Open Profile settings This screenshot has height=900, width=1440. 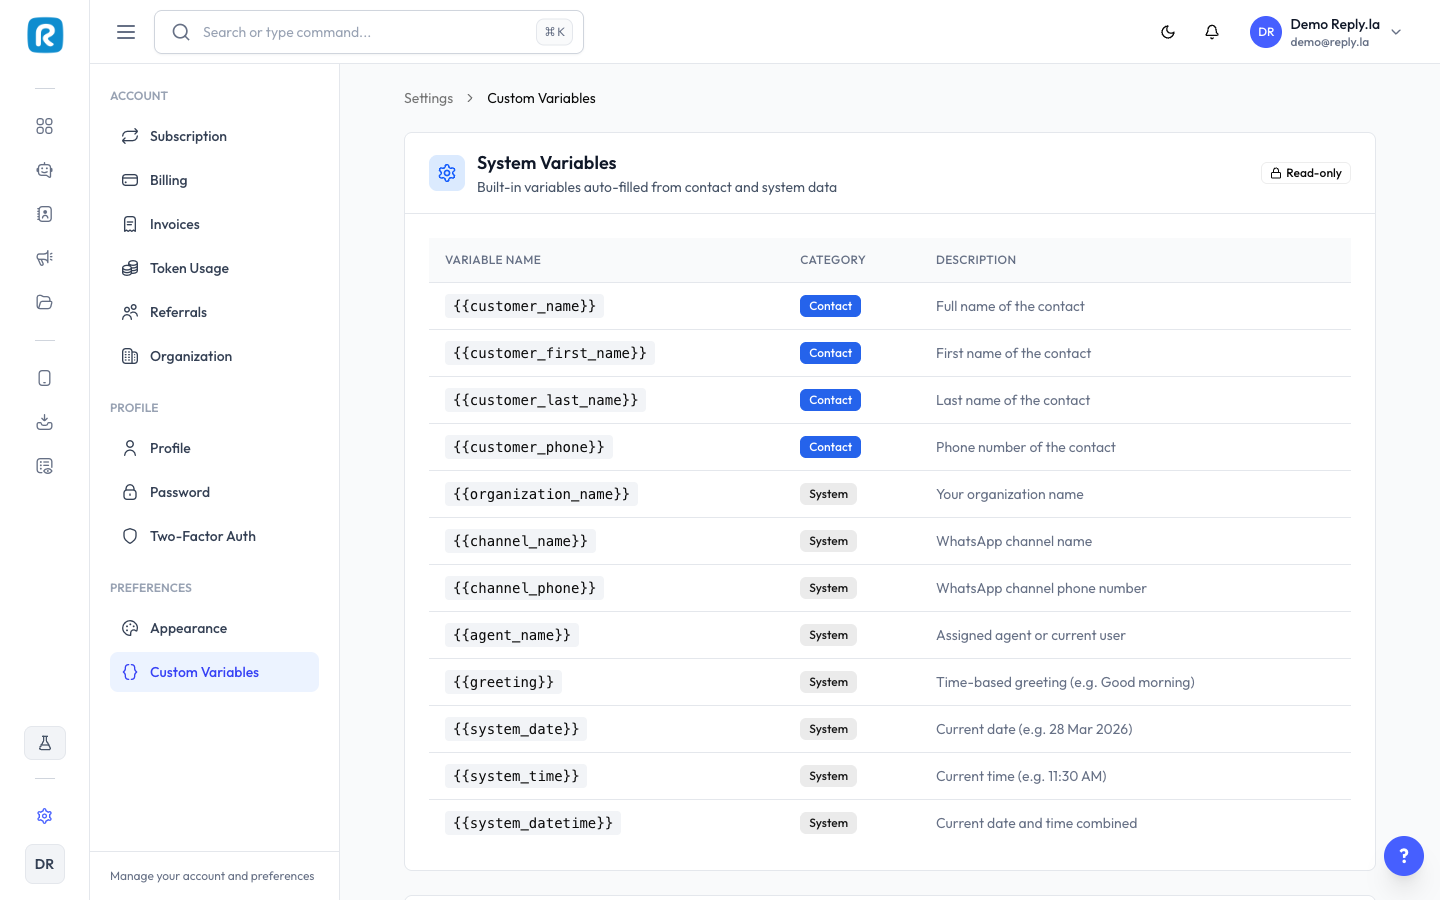[214, 448]
